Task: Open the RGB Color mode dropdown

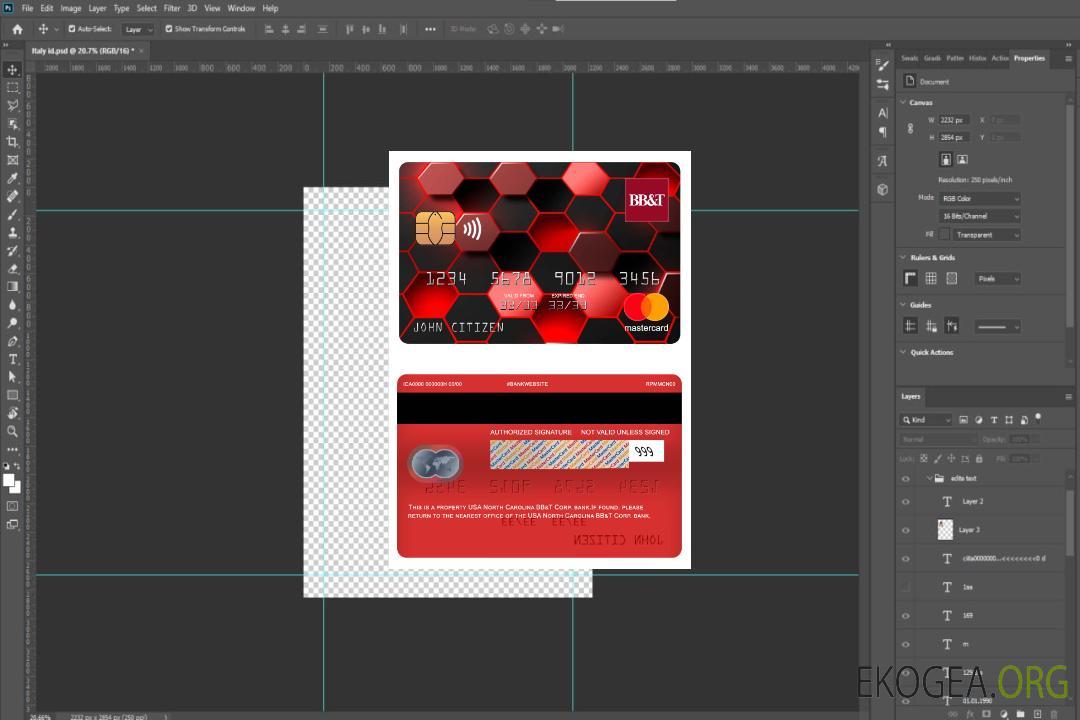Action: pyautogui.click(x=980, y=198)
